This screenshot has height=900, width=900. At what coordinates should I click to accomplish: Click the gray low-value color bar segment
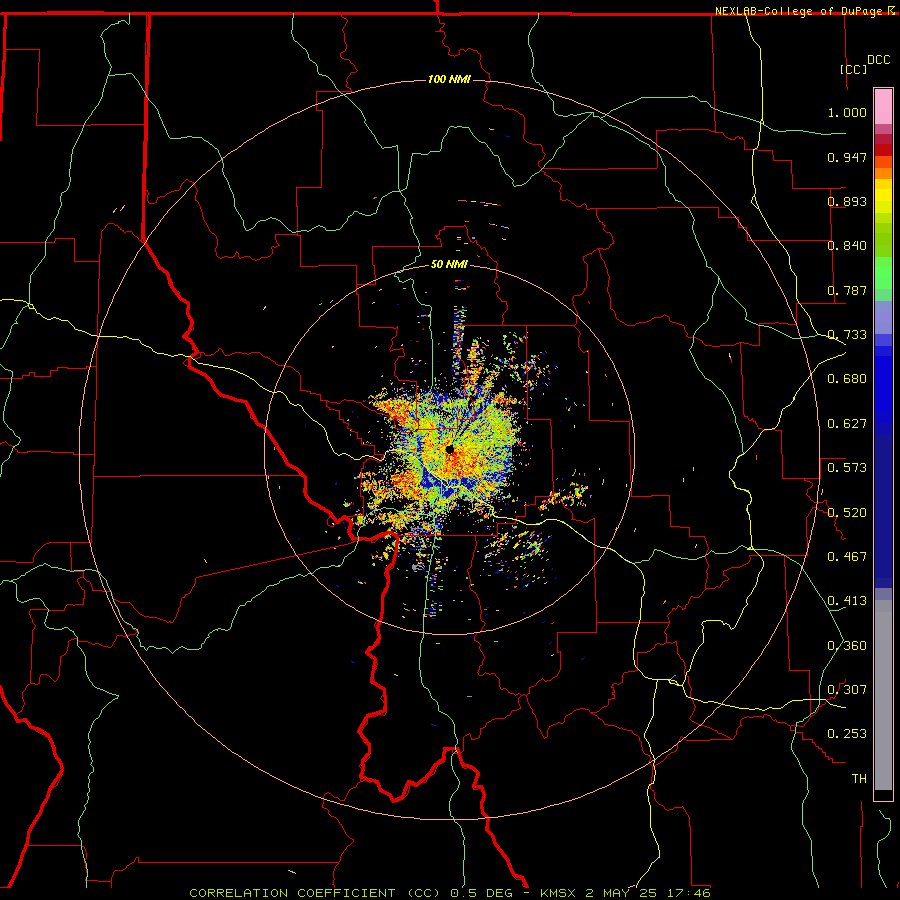883,695
